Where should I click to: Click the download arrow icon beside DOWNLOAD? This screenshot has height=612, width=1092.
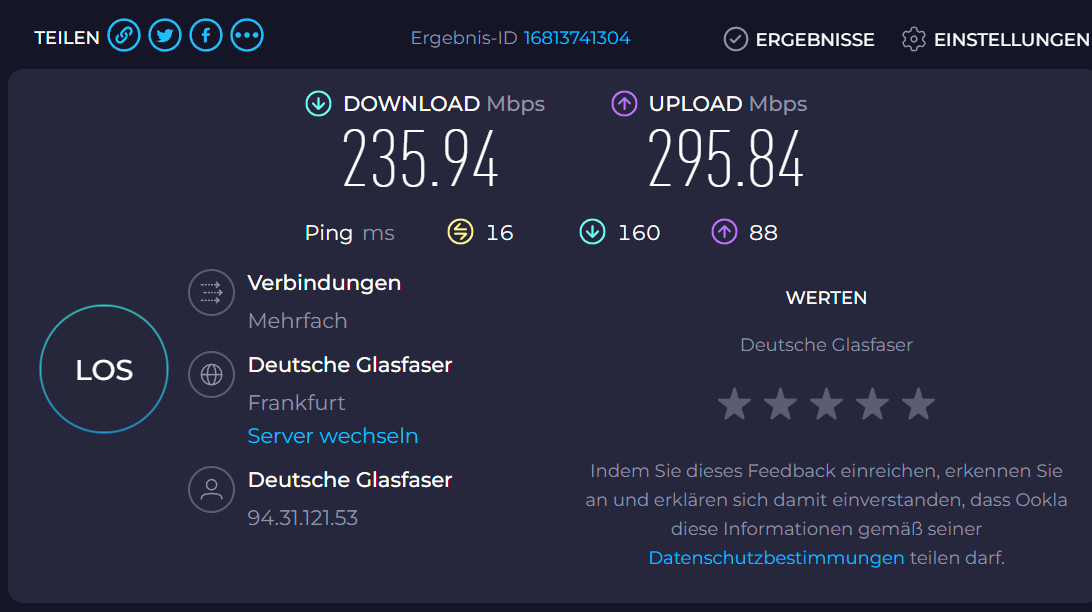pyautogui.click(x=318, y=104)
